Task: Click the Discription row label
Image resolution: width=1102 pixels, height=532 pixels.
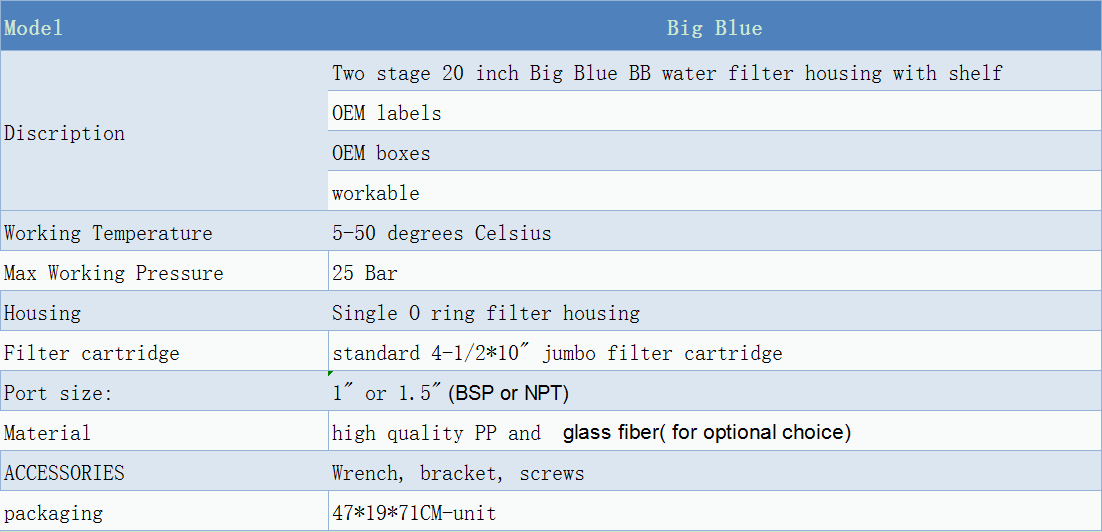Action: coord(164,131)
